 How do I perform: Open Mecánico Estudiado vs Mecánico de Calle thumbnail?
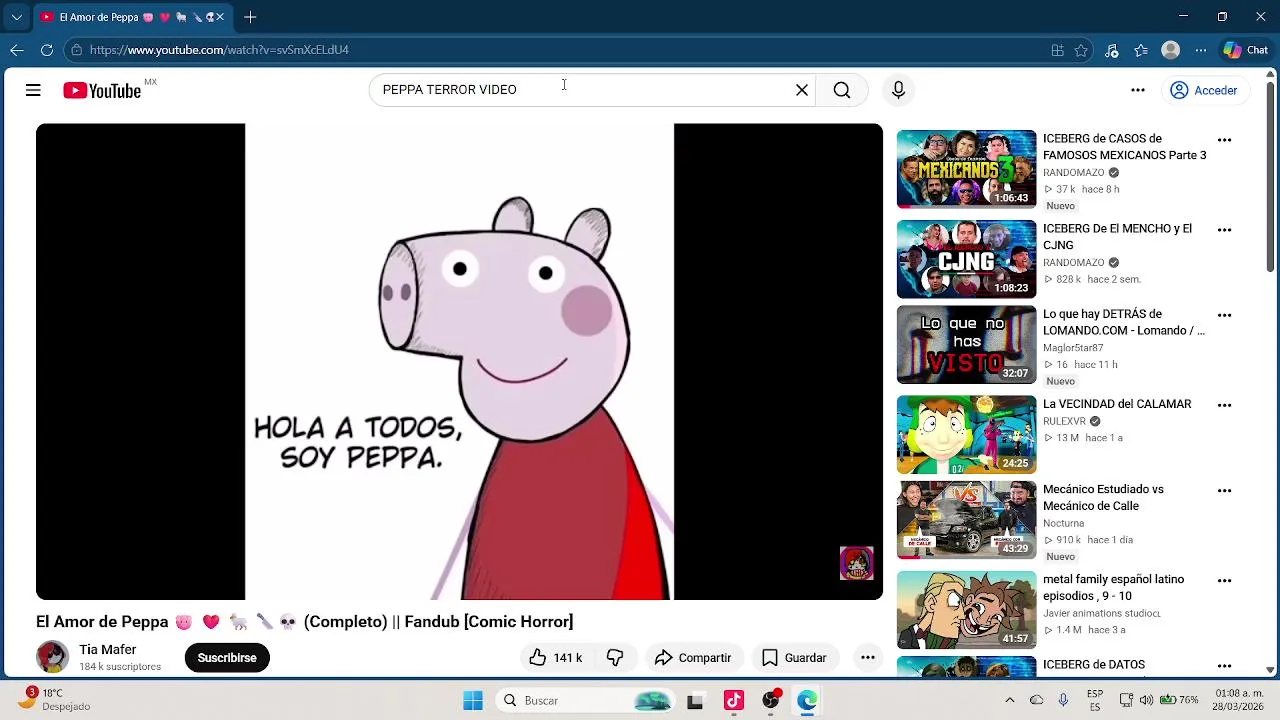coord(966,520)
